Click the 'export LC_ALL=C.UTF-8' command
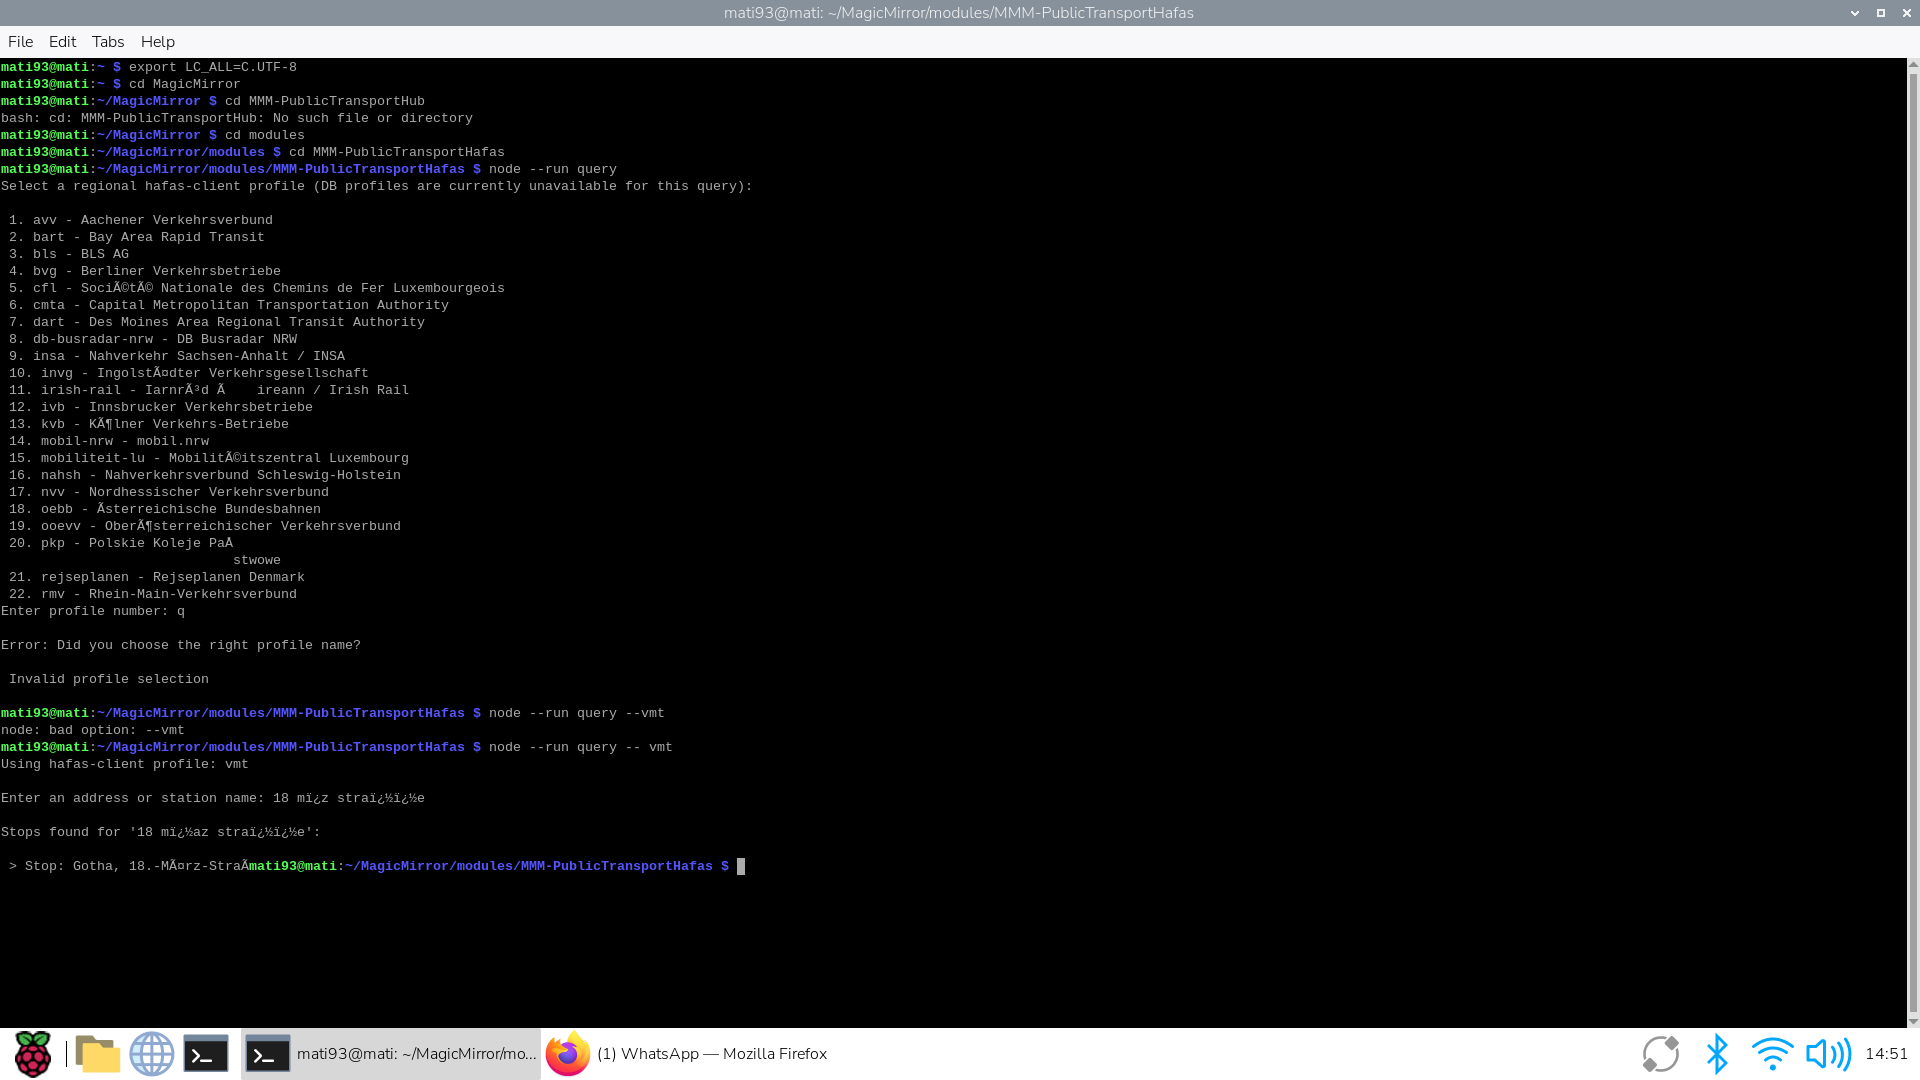The image size is (1920, 1080). (213, 67)
